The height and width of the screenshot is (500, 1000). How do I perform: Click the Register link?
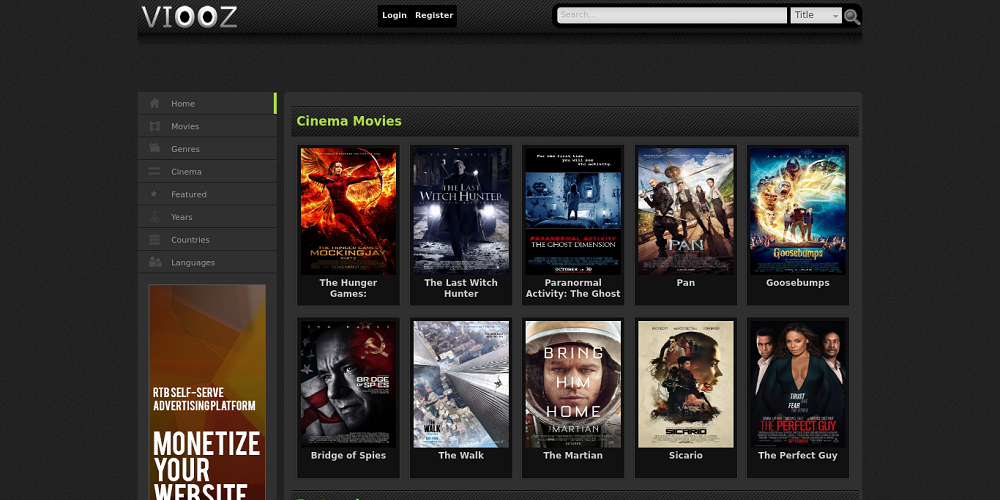coord(434,15)
